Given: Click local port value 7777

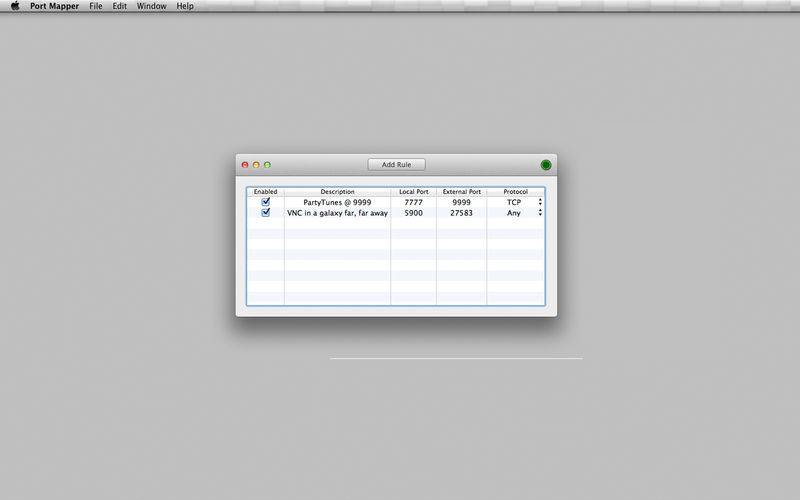Looking at the screenshot, I should click(x=414, y=202).
